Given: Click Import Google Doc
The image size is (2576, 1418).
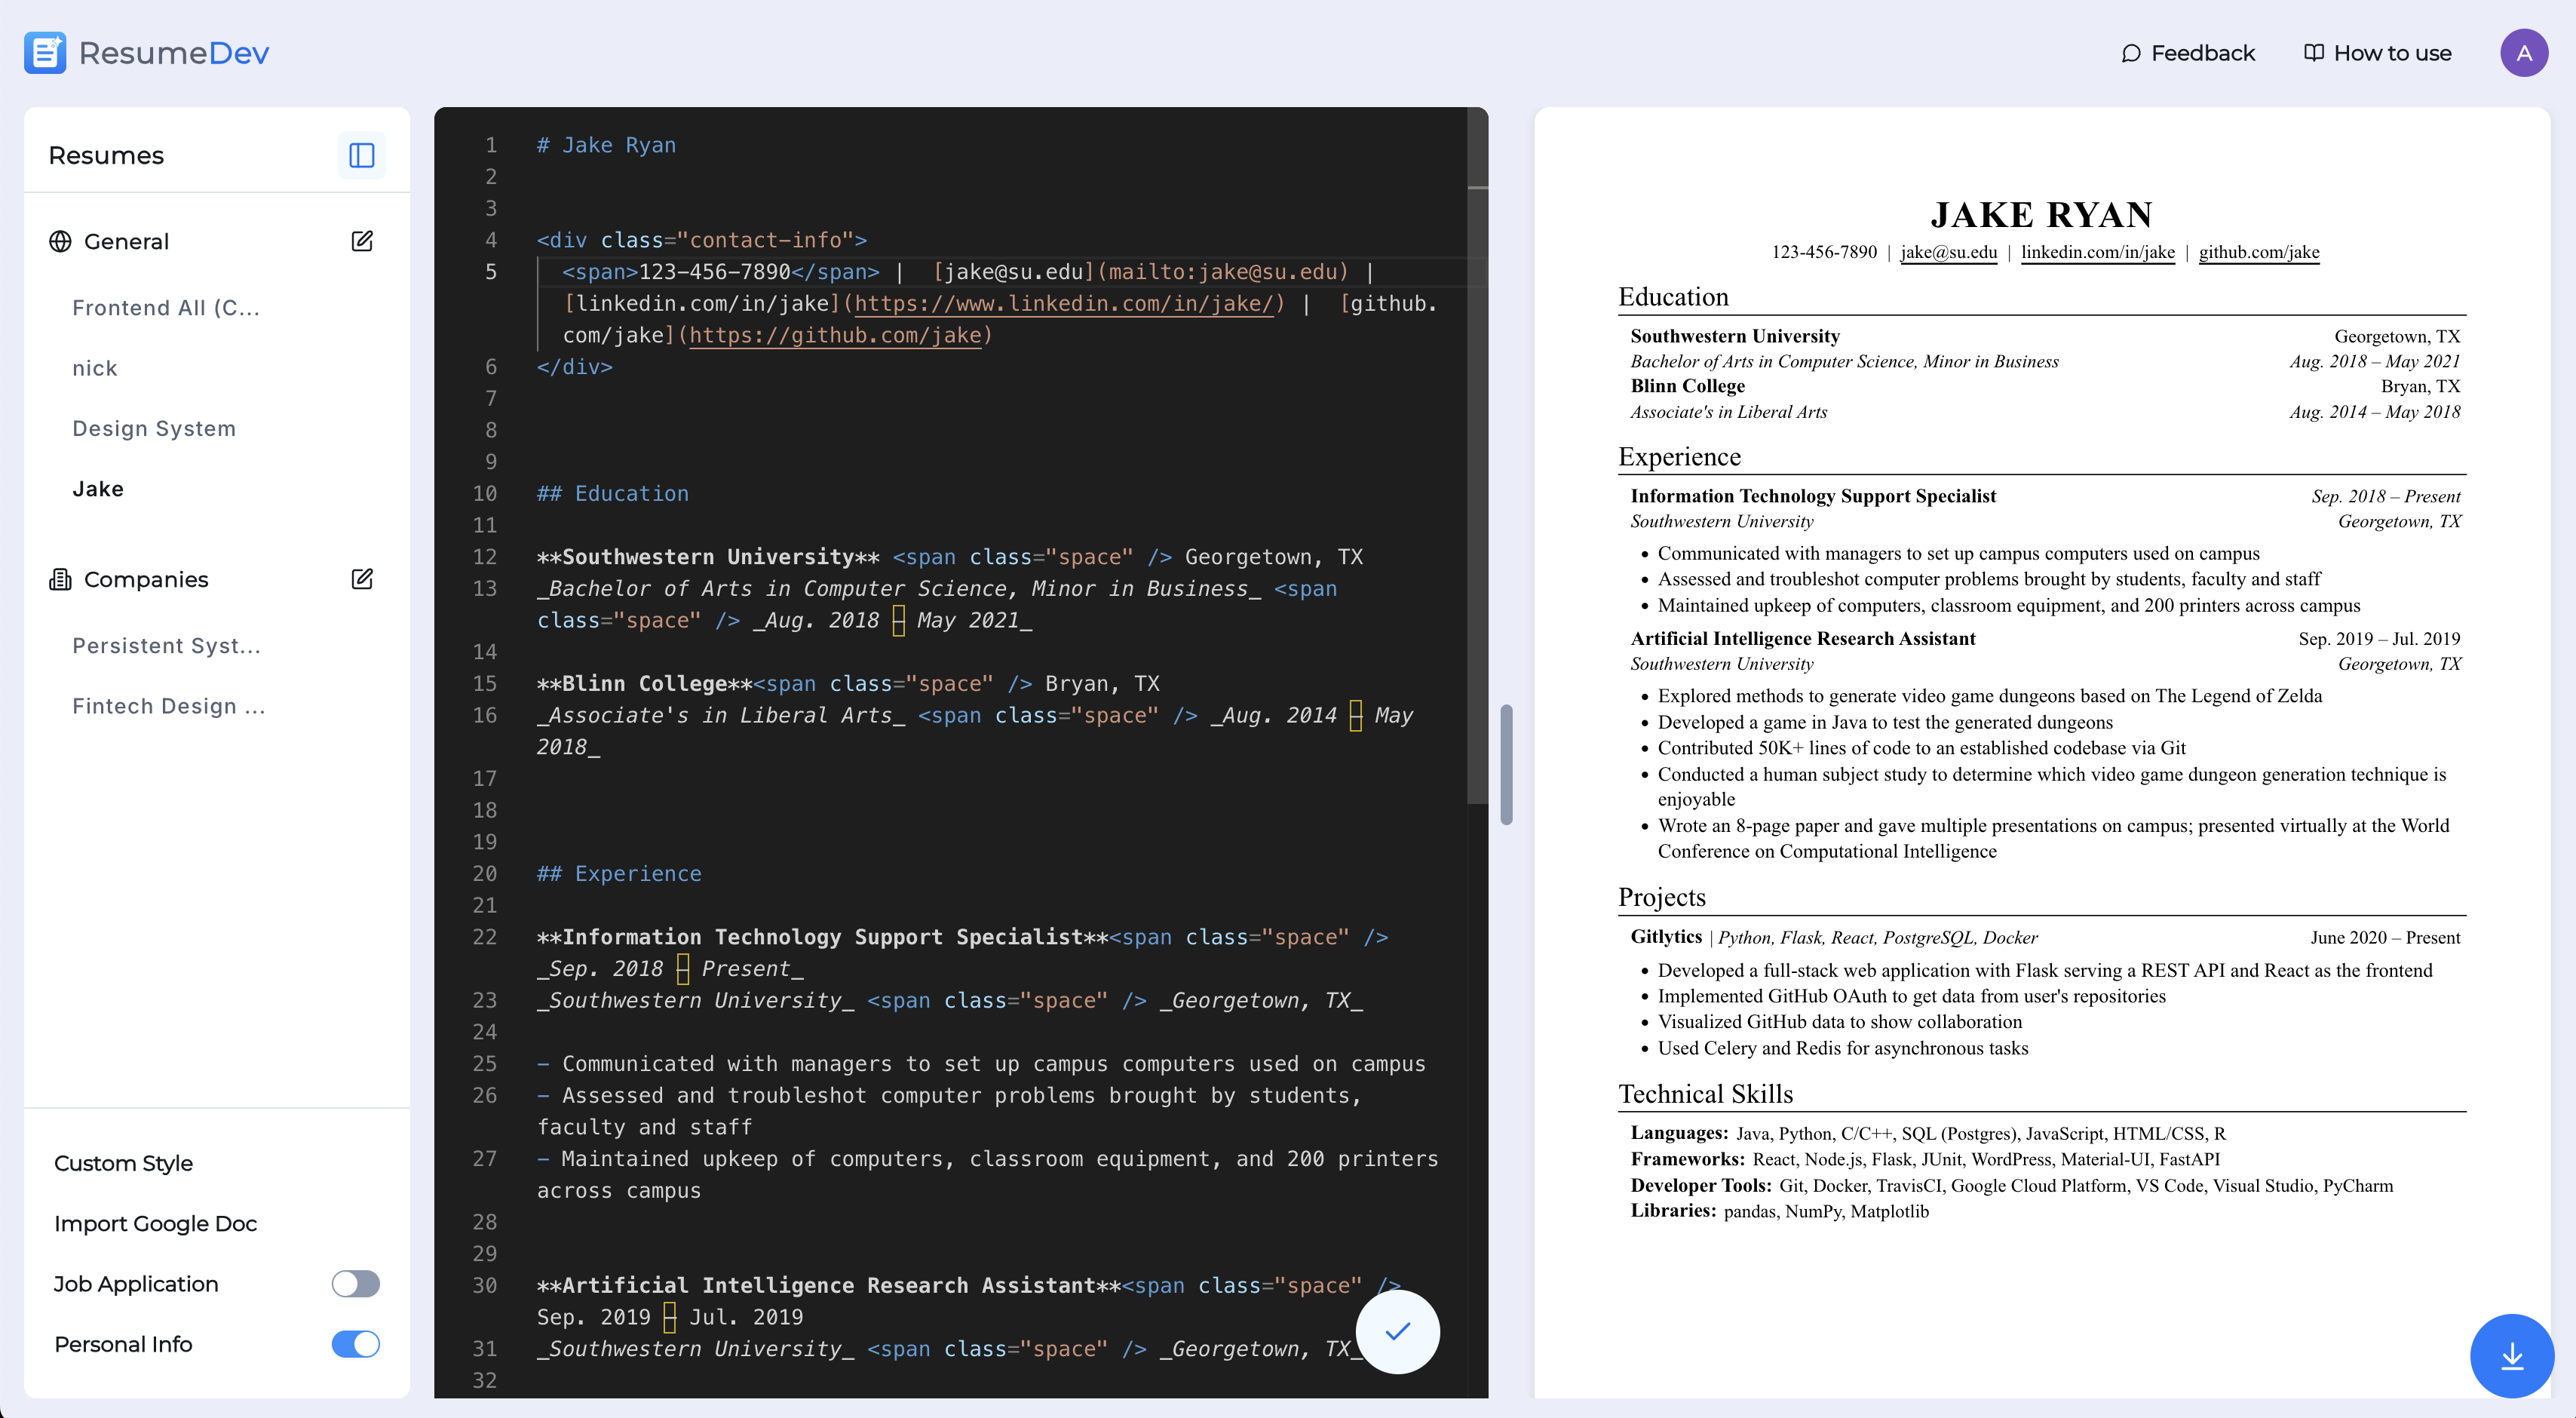Looking at the screenshot, I should 155,1223.
